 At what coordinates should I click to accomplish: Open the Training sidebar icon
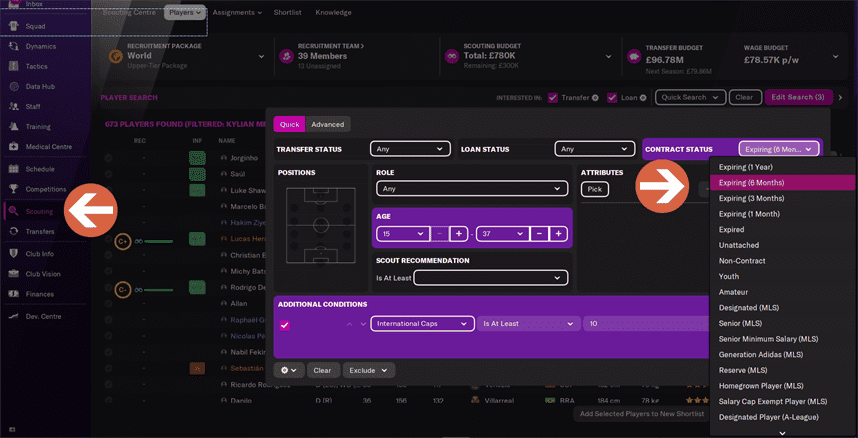click(x=14, y=126)
